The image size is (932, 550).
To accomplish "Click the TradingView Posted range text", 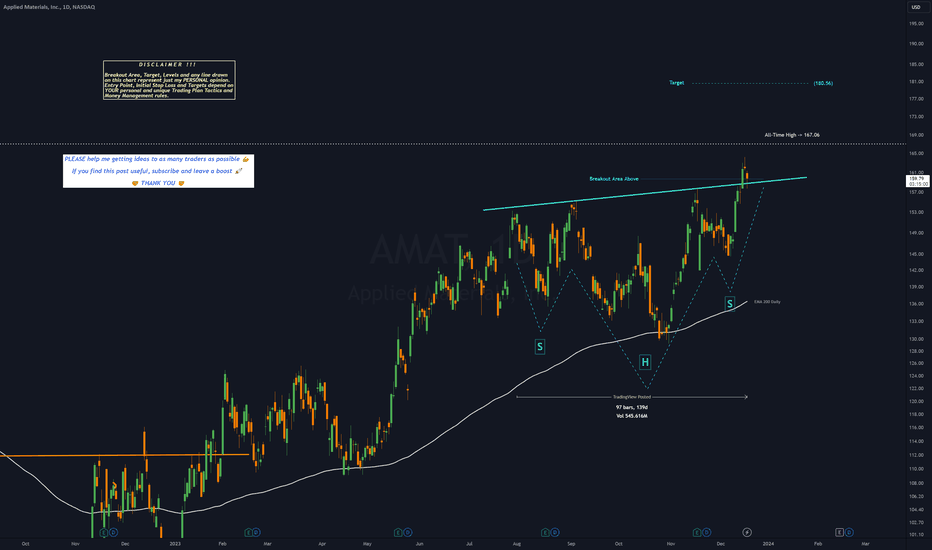I will (632, 397).
